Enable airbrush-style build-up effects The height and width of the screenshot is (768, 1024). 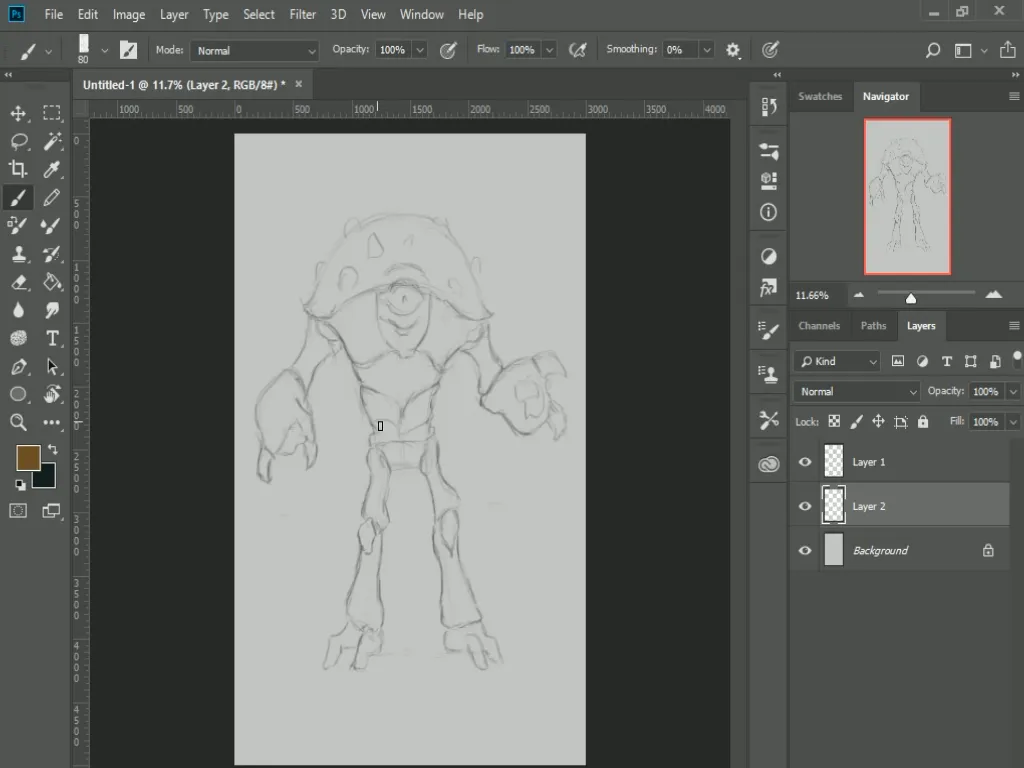[x=577, y=50]
